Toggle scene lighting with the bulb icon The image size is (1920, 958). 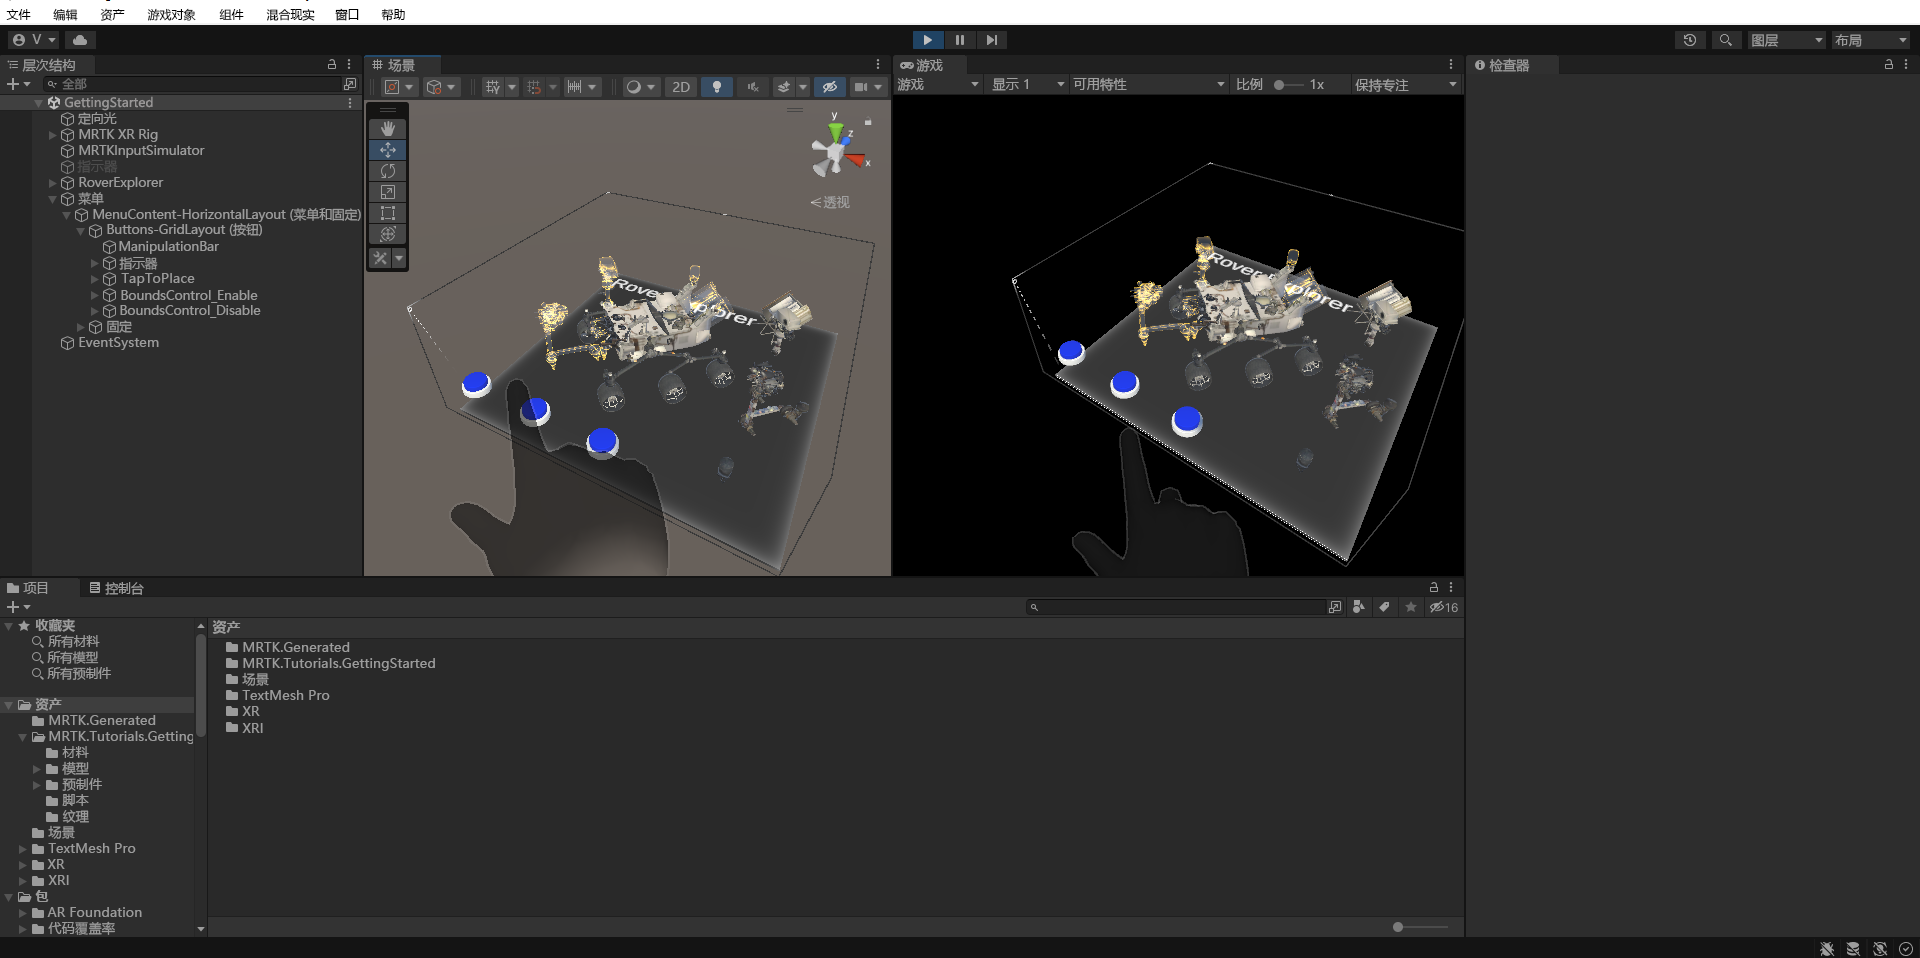717,87
